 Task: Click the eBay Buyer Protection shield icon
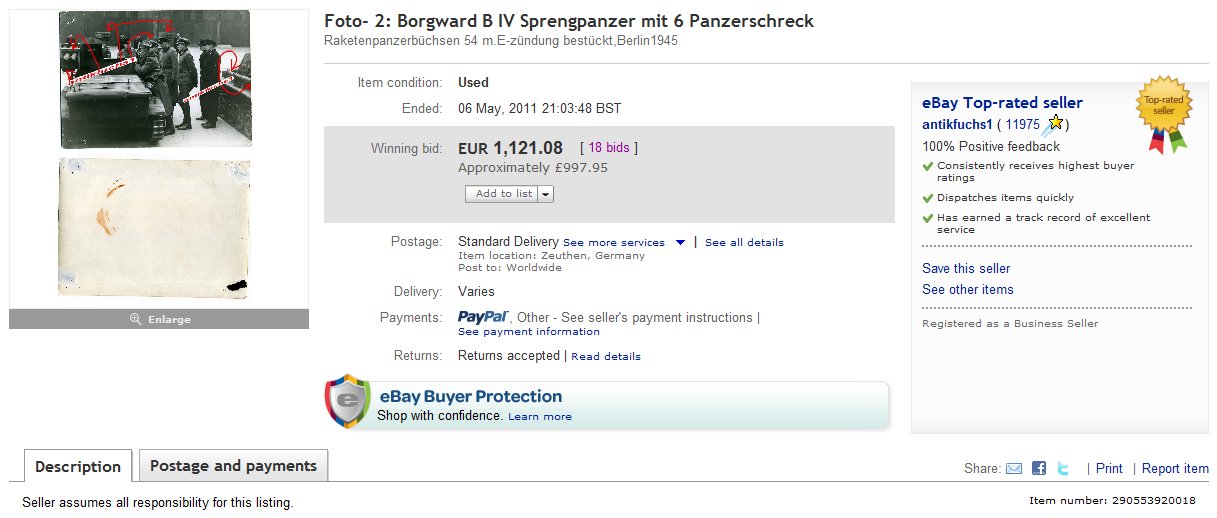coord(348,402)
